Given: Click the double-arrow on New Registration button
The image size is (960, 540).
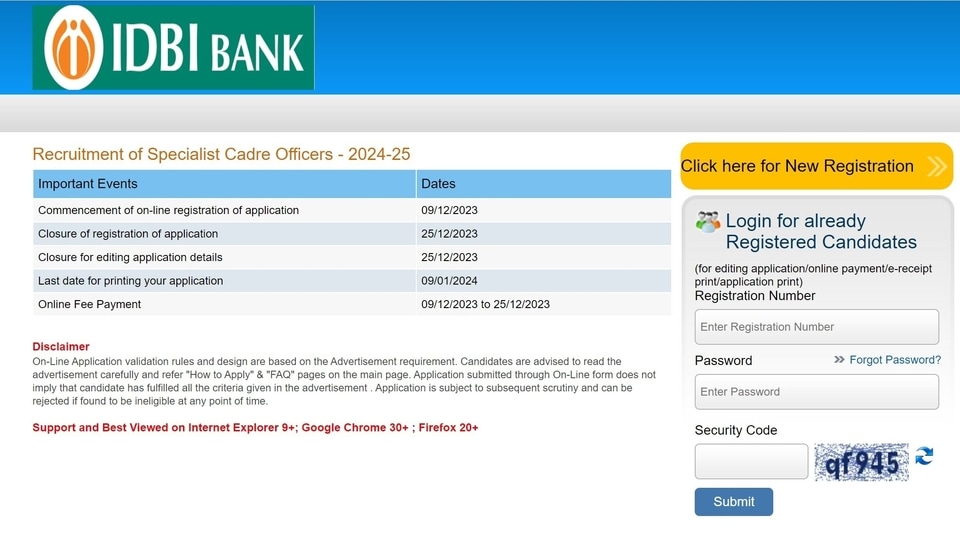Looking at the screenshot, I should click(937, 166).
